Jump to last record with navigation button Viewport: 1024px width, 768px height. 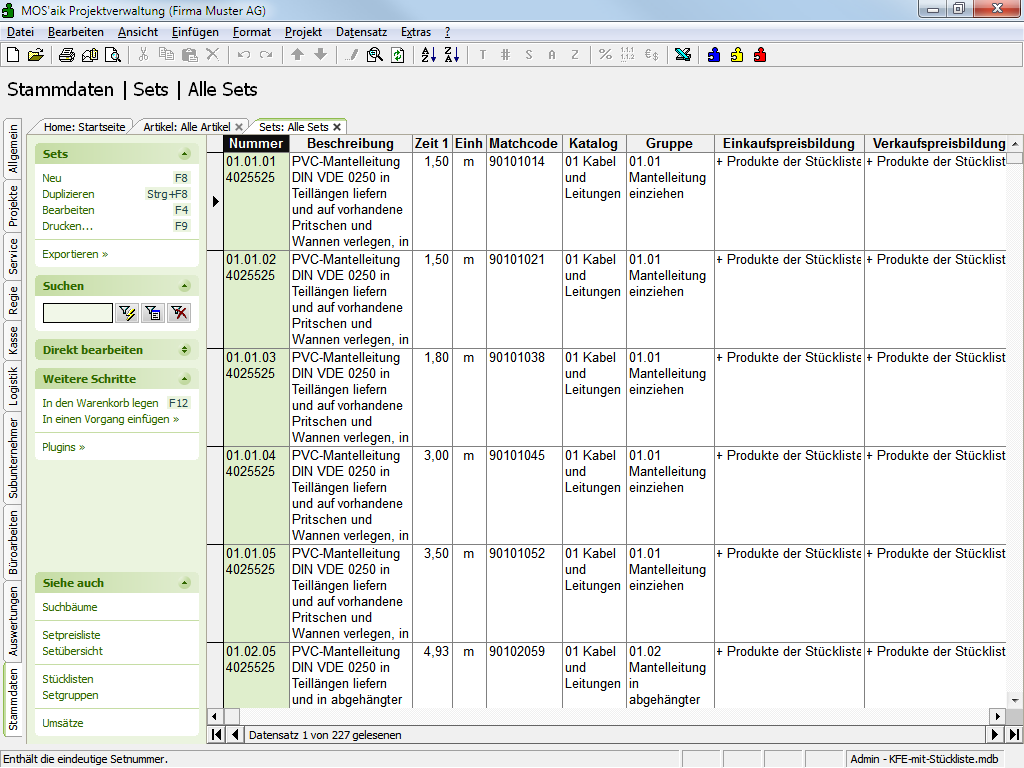coord(1014,735)
